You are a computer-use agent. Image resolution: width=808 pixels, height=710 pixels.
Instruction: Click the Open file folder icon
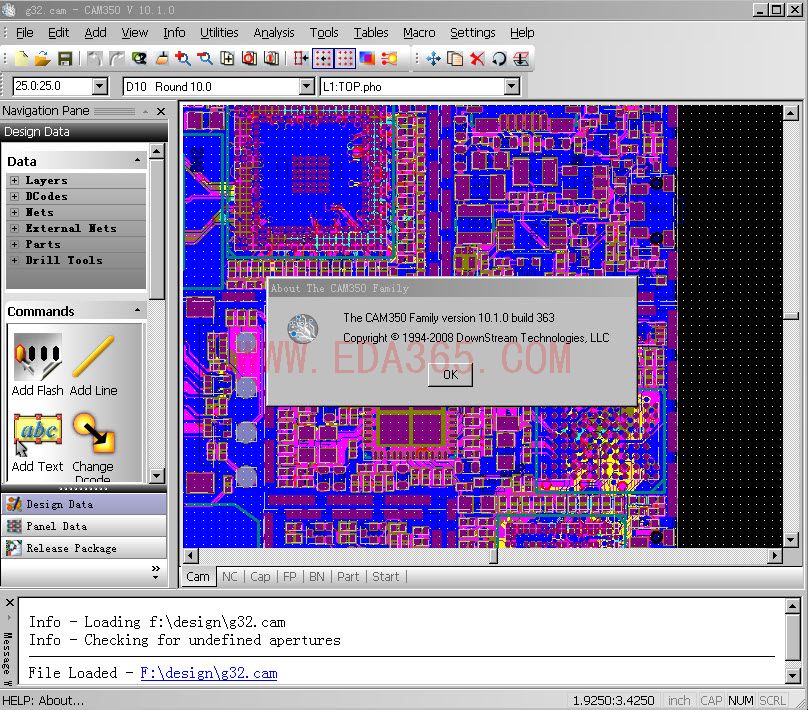(43, 58)
